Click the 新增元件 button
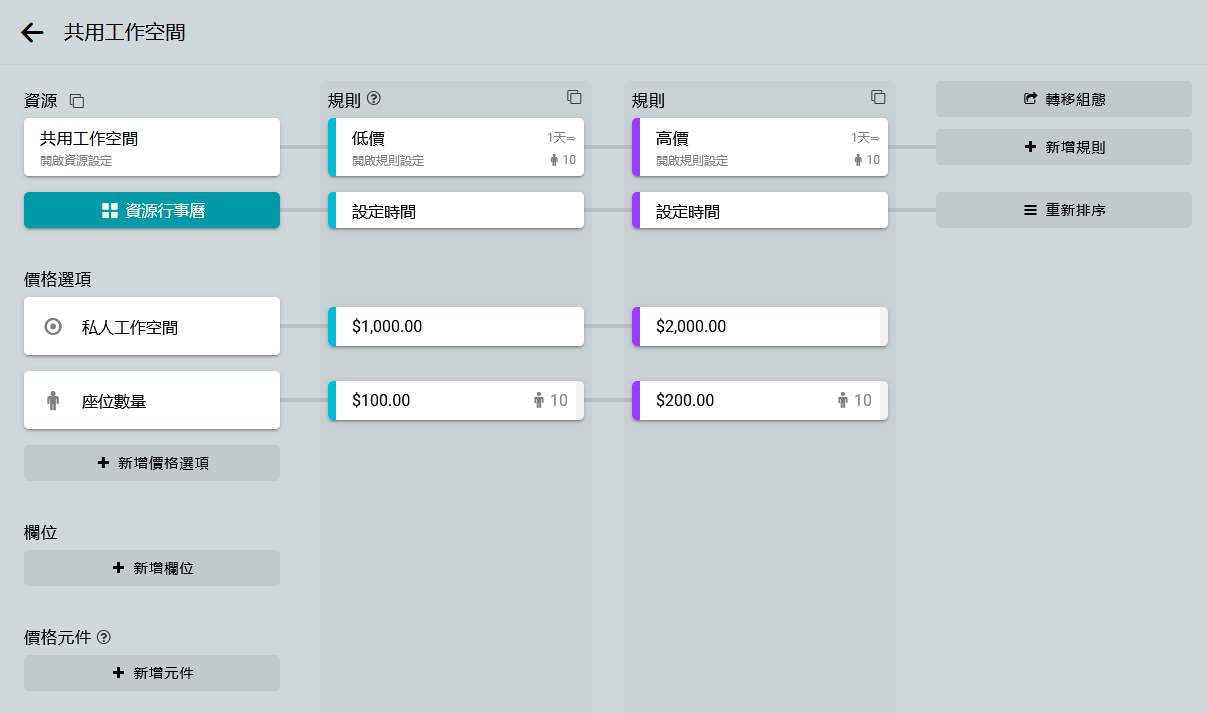Image resolution: width=1207 pixels, height=713 pixels. coord(152,673)
